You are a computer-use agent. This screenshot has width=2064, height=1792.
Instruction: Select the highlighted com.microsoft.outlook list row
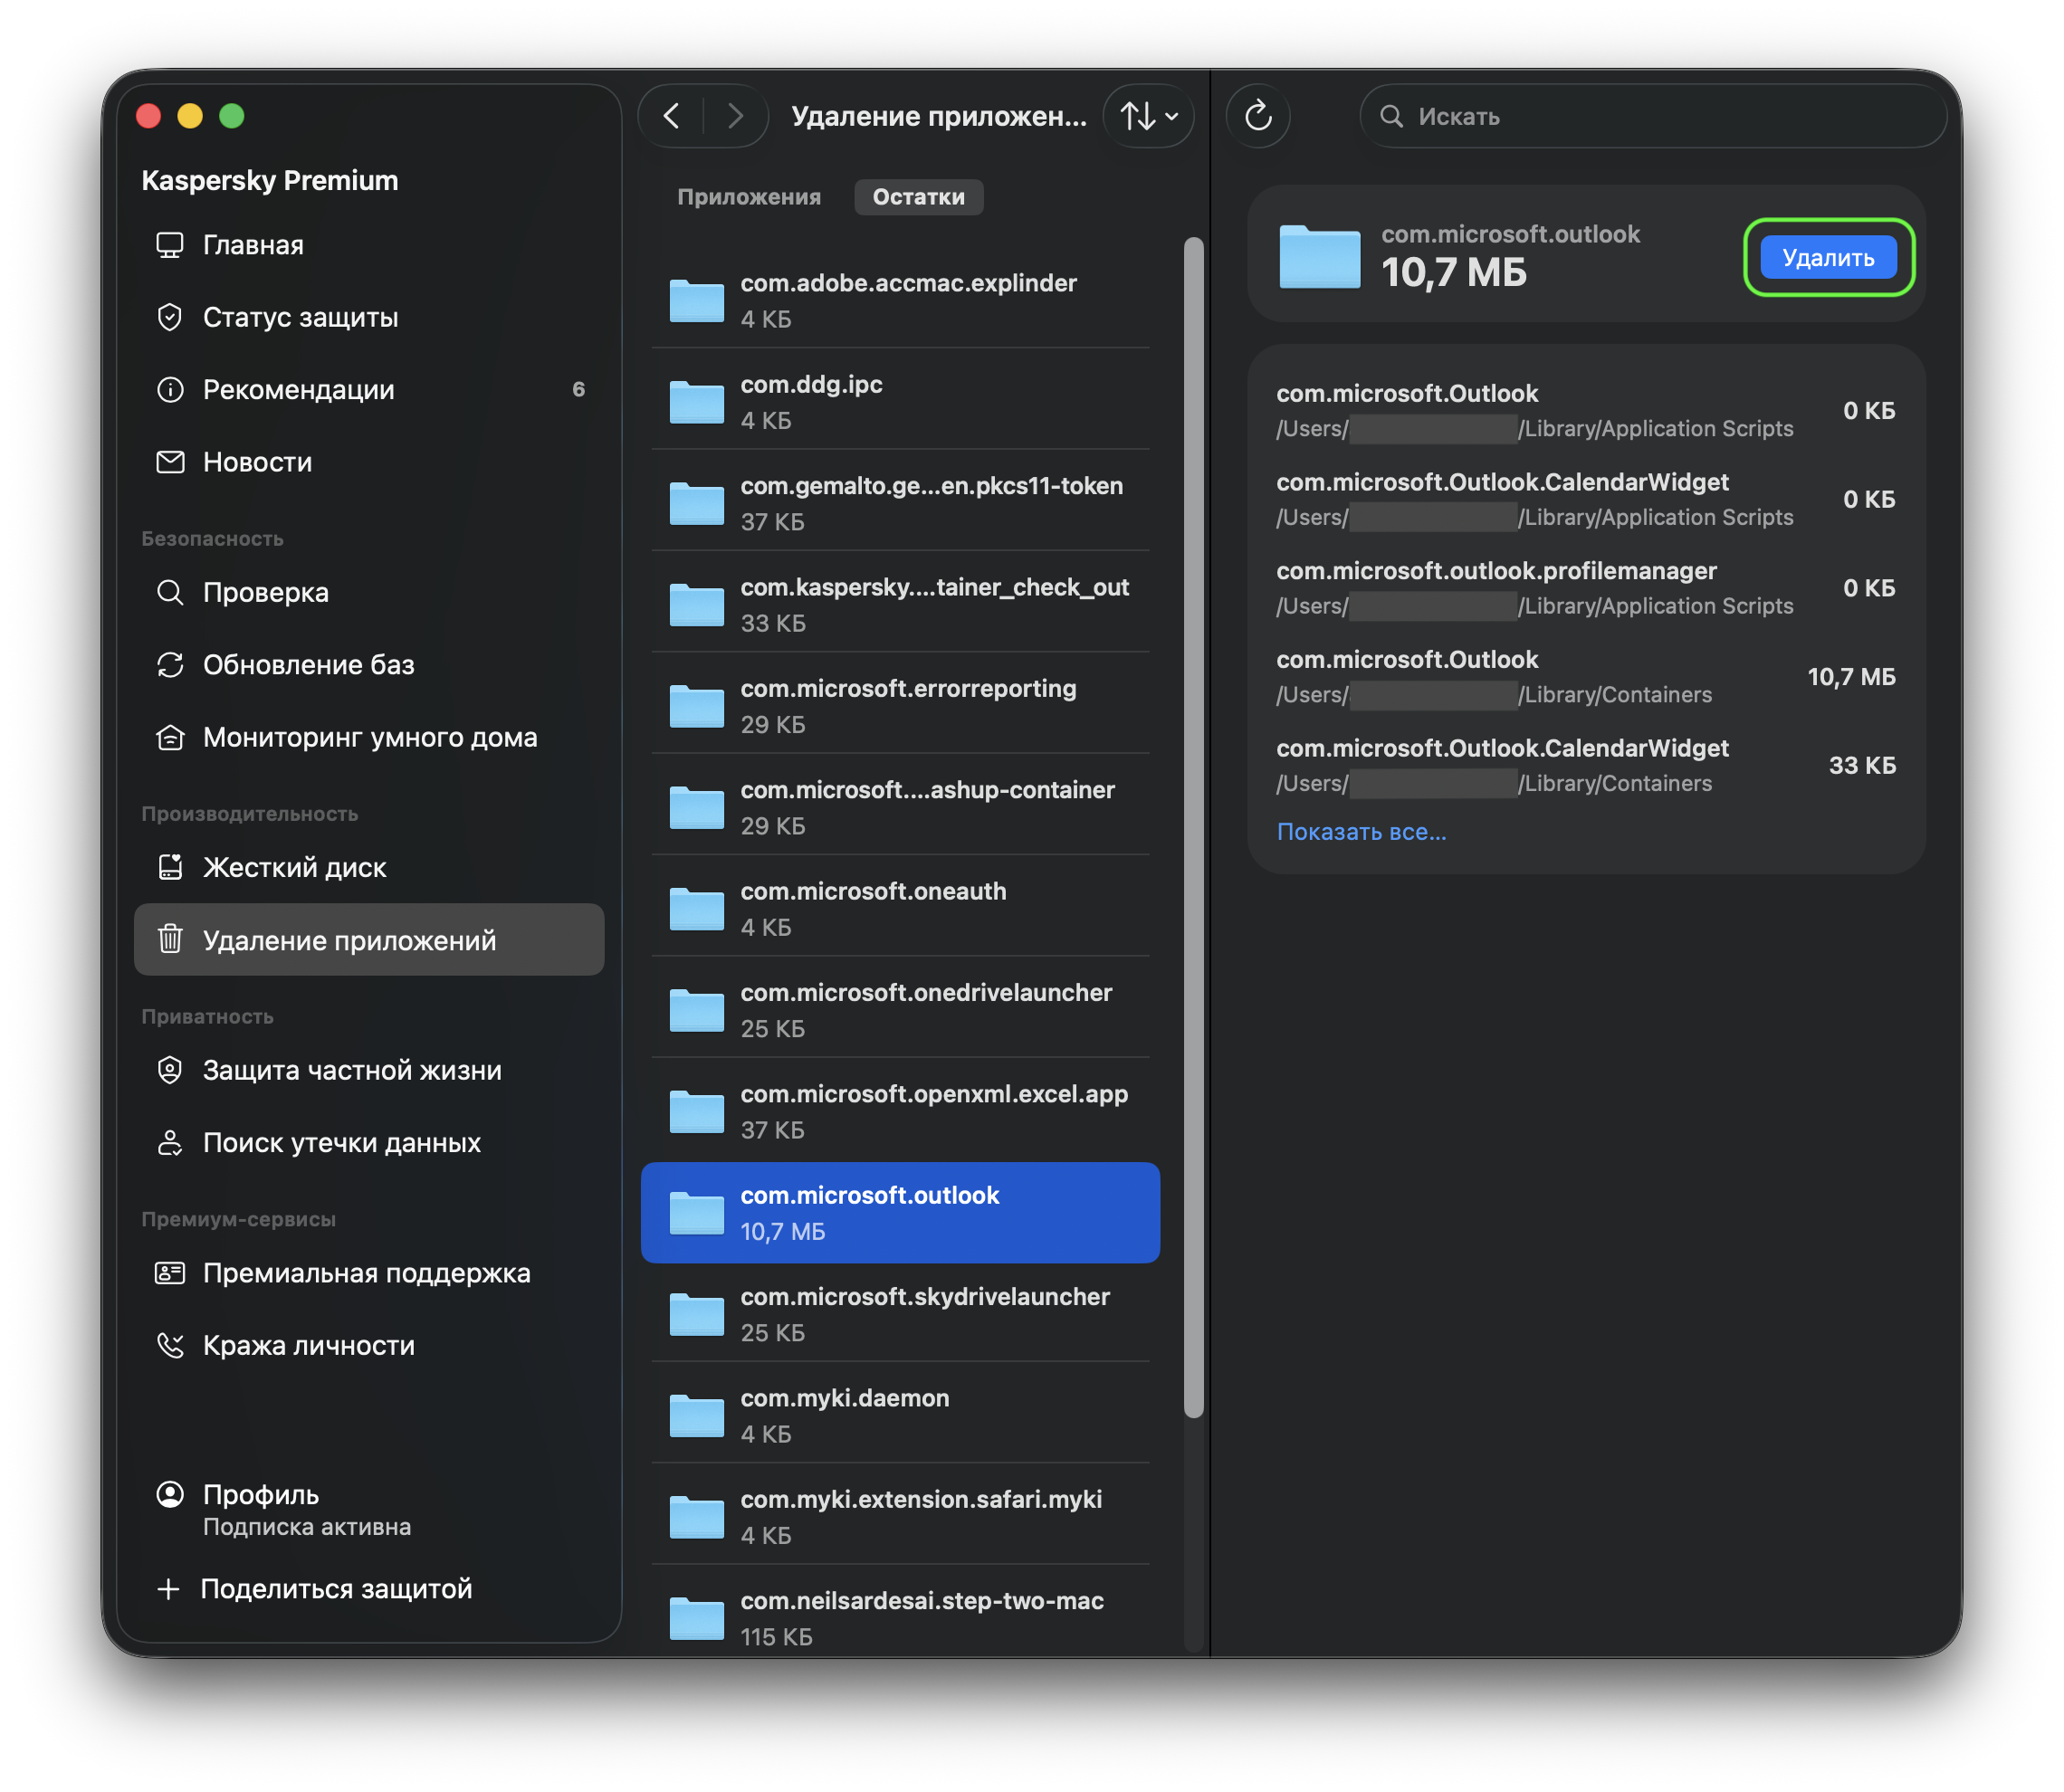point(900,1212)
